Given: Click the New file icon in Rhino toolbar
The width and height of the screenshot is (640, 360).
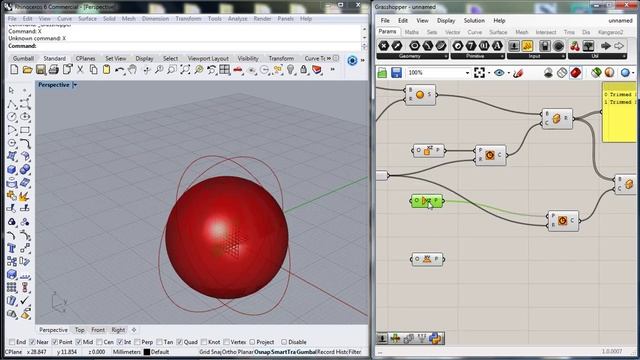Looking at the screenshot, I should (14, 70).
